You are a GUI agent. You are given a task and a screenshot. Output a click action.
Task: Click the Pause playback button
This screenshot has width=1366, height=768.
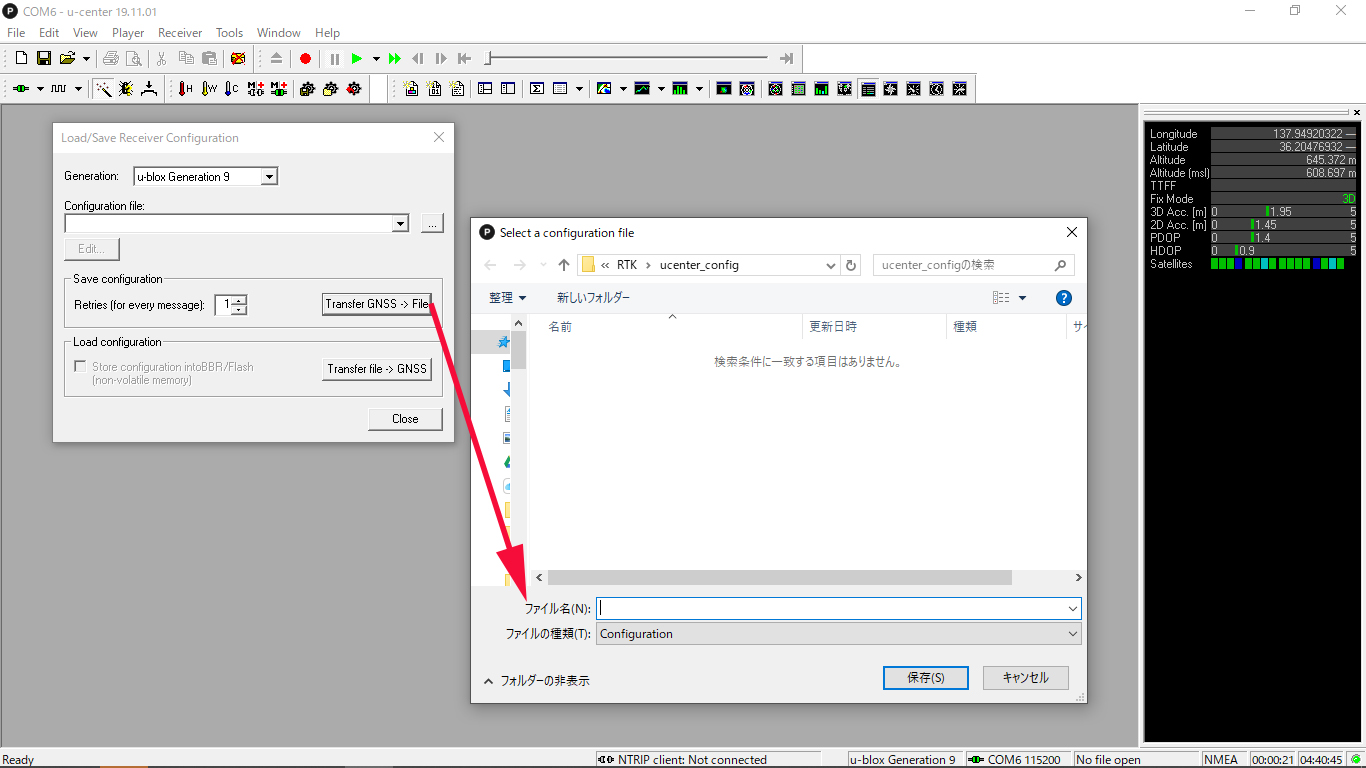point(335,59)
